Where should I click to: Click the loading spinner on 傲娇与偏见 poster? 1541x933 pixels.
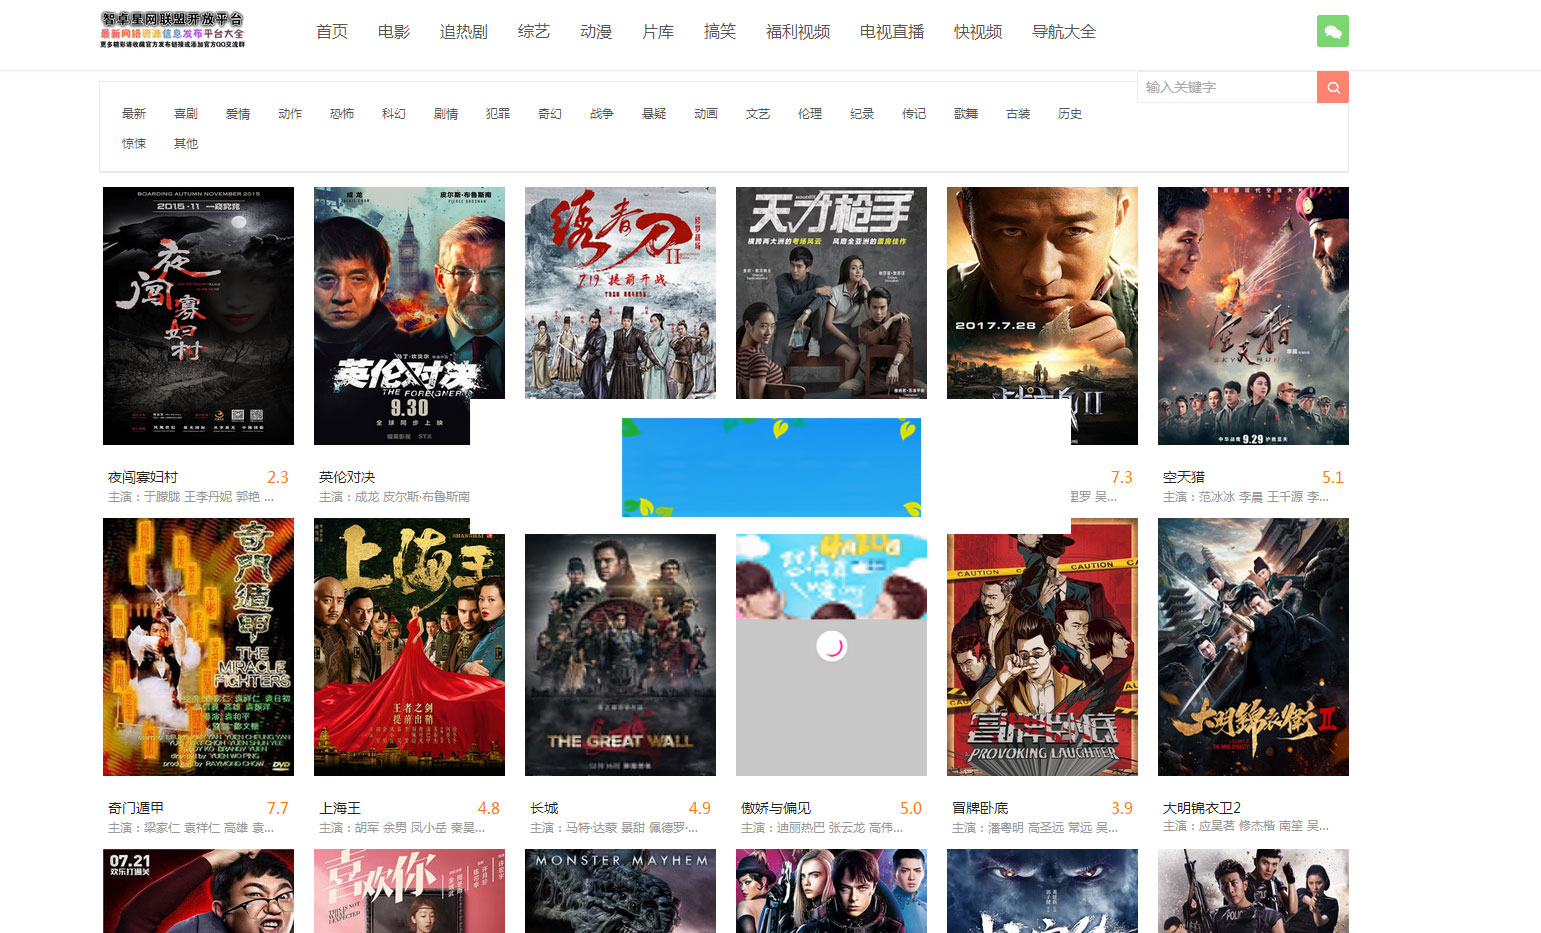pos(831,646)
